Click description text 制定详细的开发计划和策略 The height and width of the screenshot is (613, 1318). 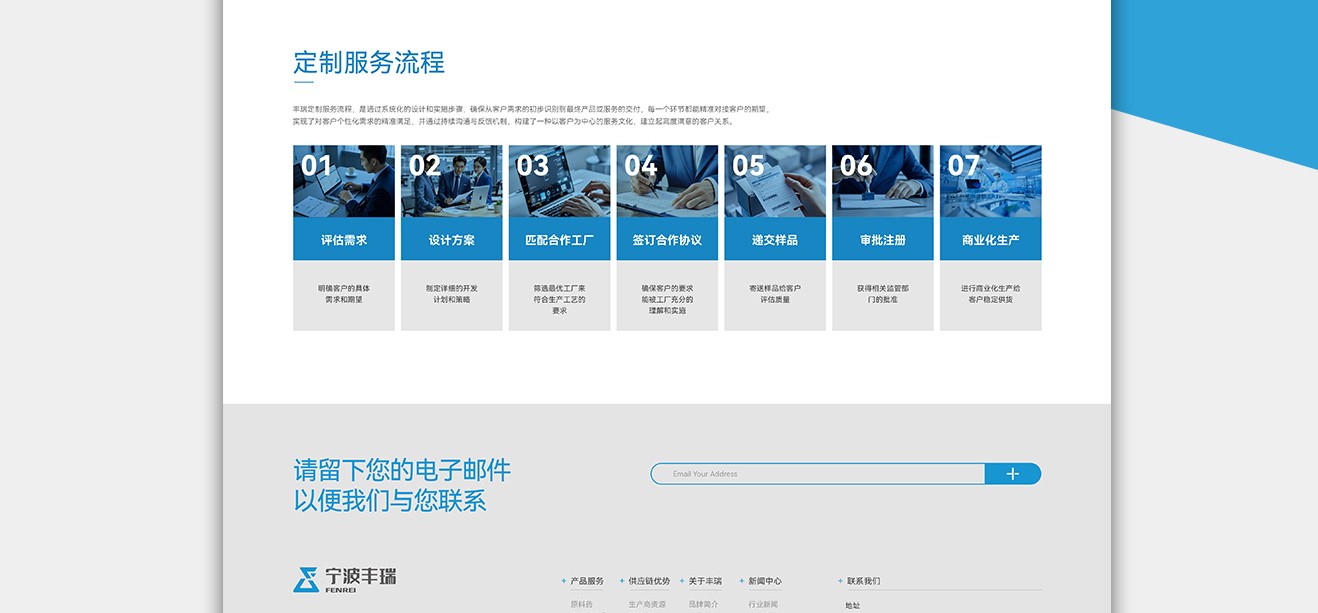click(452, 294)
